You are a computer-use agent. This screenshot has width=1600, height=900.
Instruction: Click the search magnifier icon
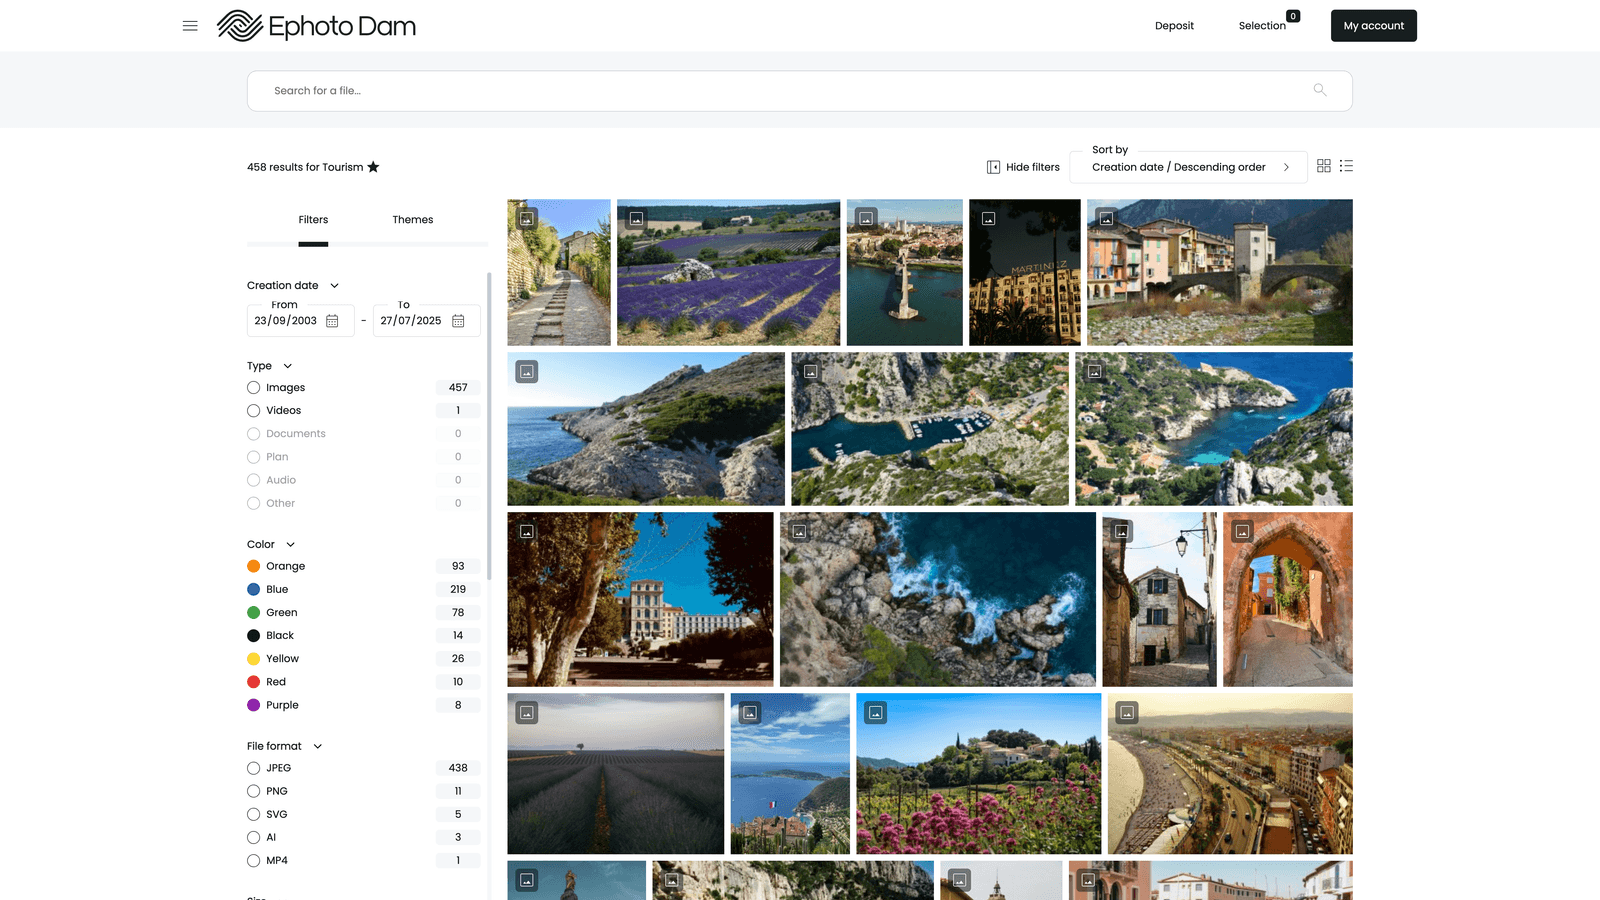point(1320,90)
